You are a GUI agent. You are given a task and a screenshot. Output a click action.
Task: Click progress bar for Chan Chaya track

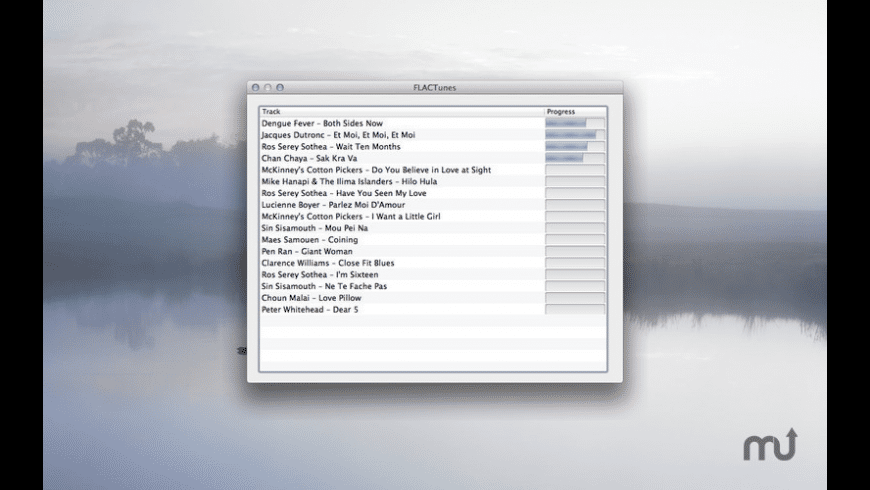tap(575, 158)
